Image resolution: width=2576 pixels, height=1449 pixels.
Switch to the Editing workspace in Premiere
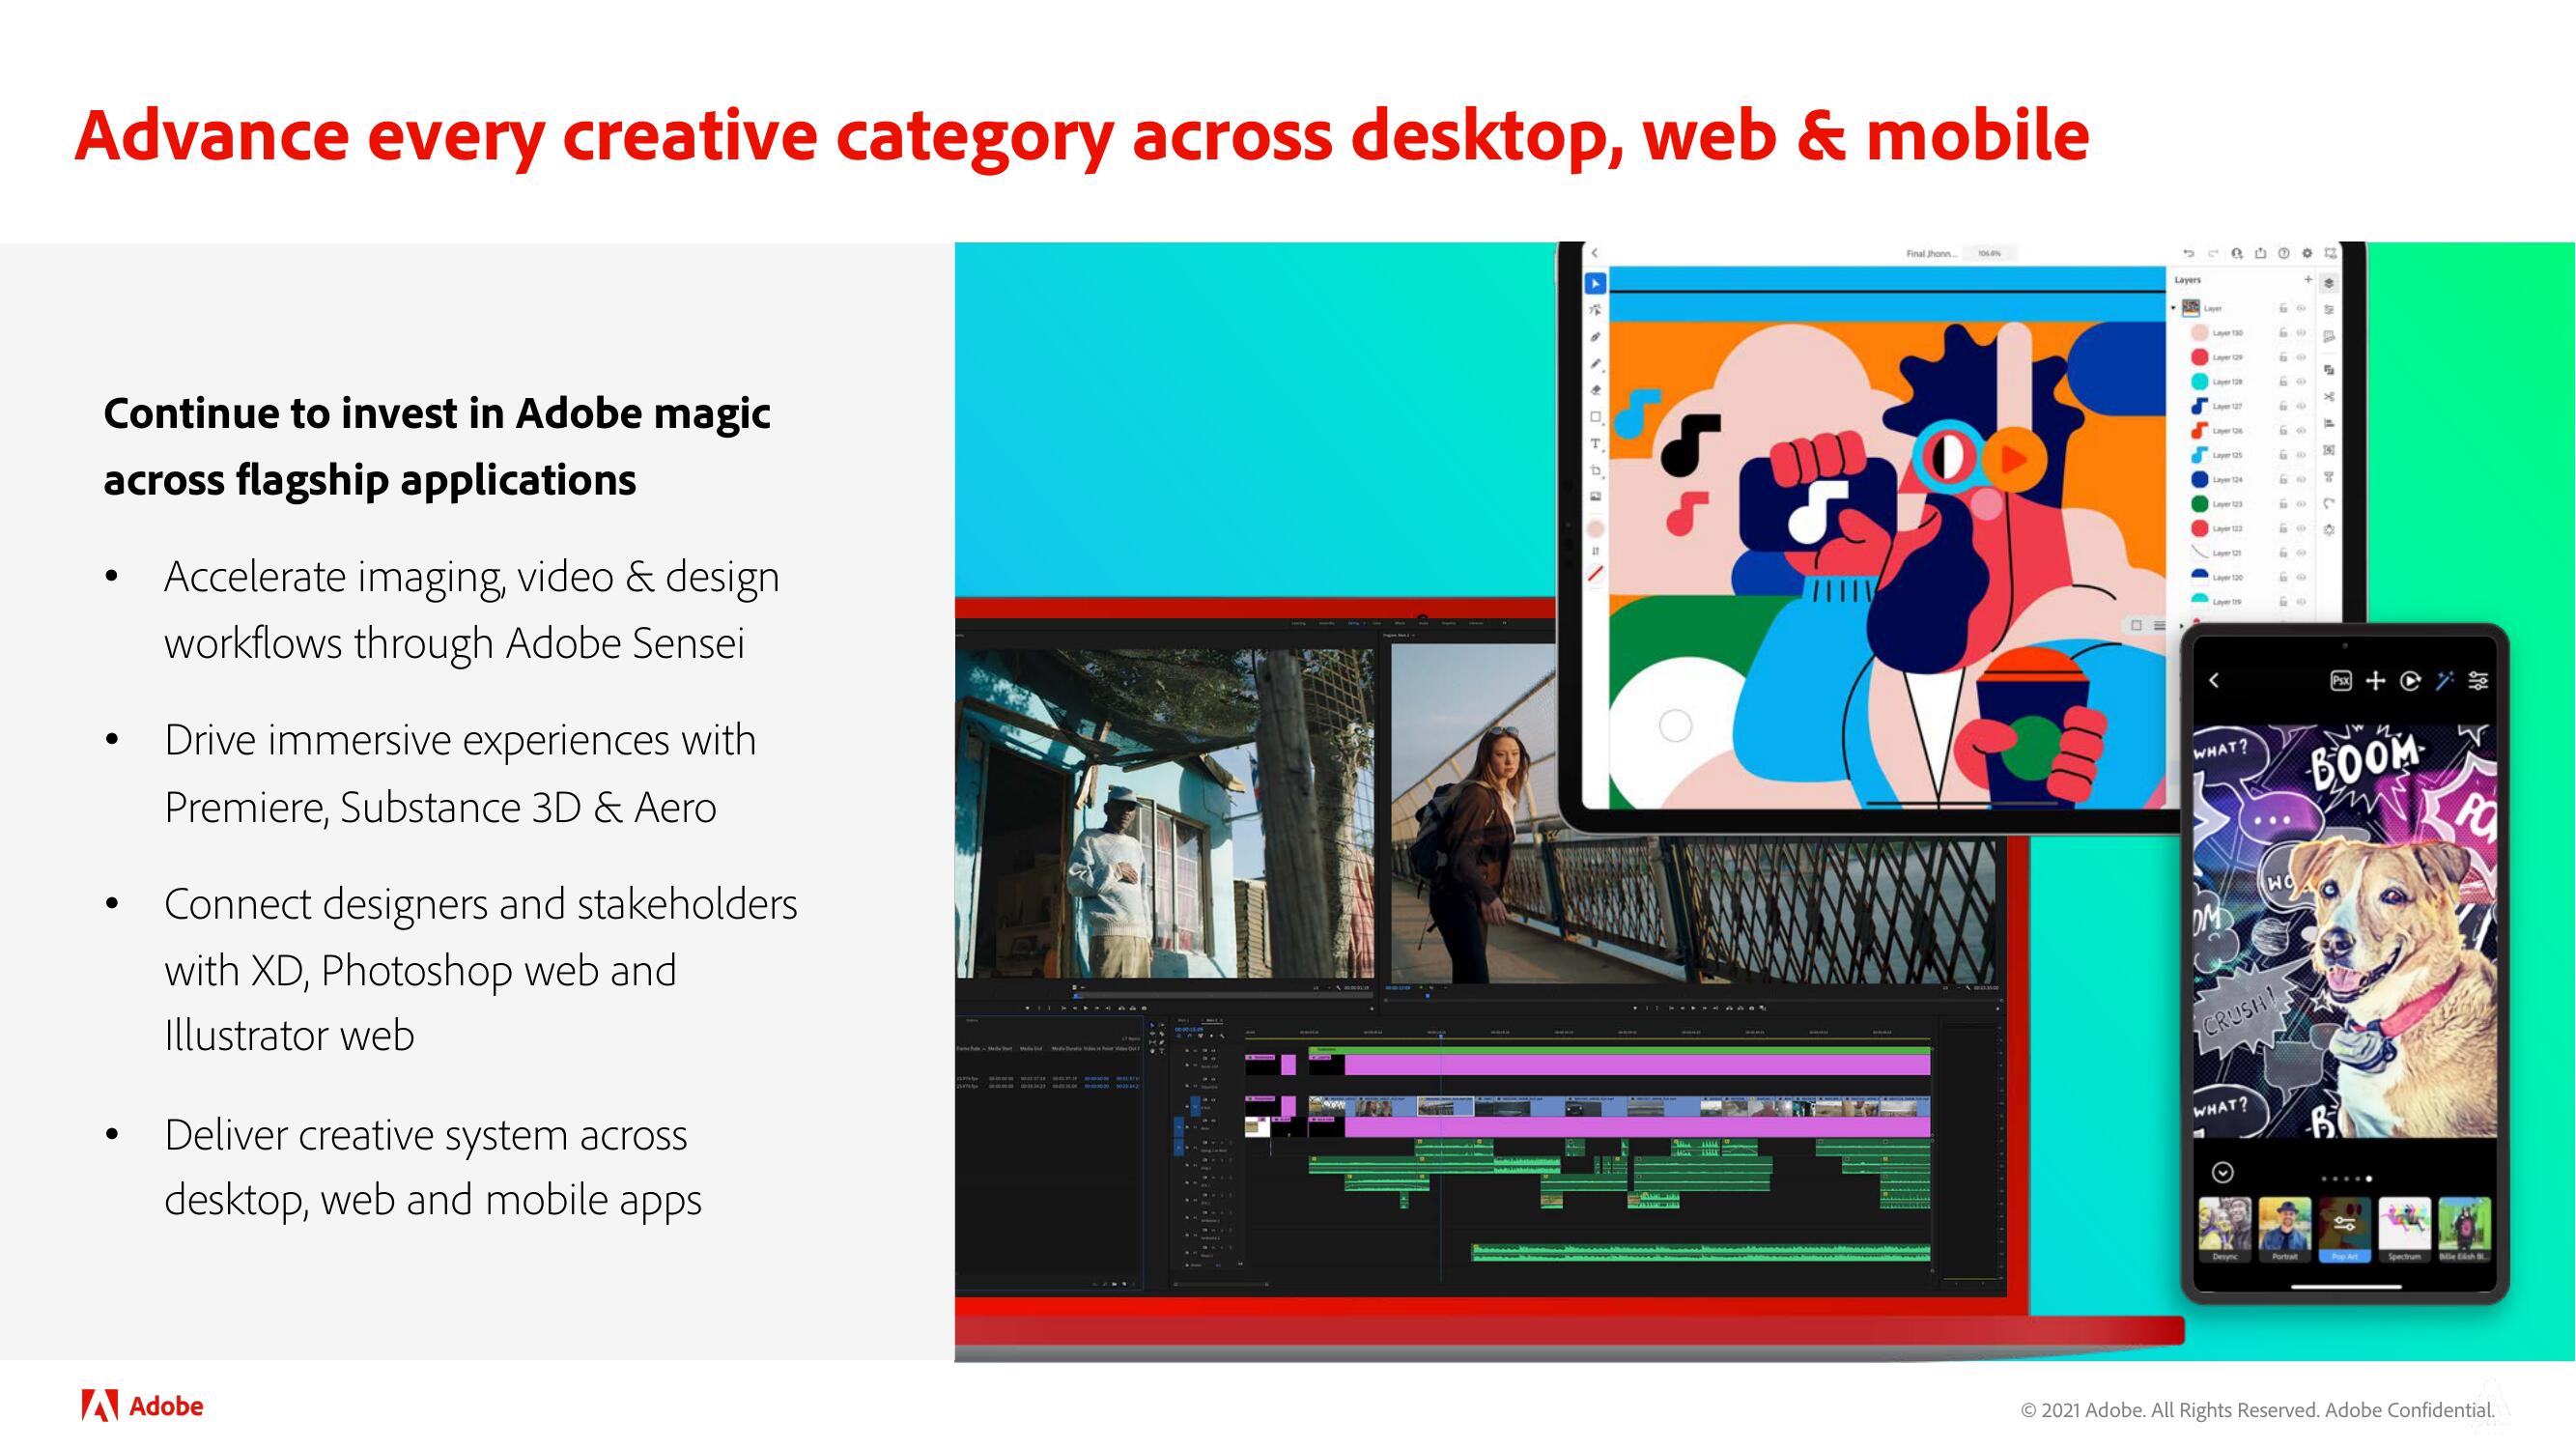pyautogui.click(x=1356, y=624)
